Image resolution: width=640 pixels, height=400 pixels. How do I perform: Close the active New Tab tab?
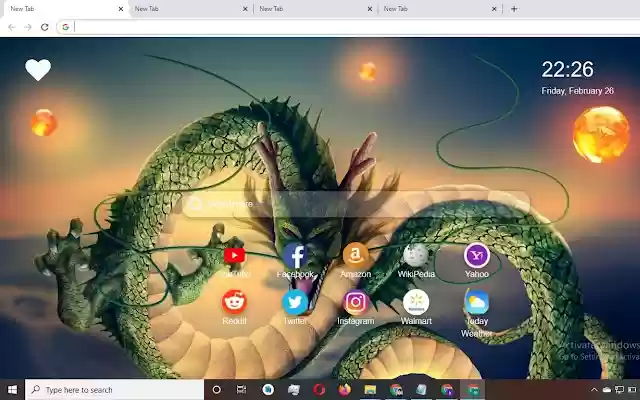pyautogui.click(x=120, y=9)
